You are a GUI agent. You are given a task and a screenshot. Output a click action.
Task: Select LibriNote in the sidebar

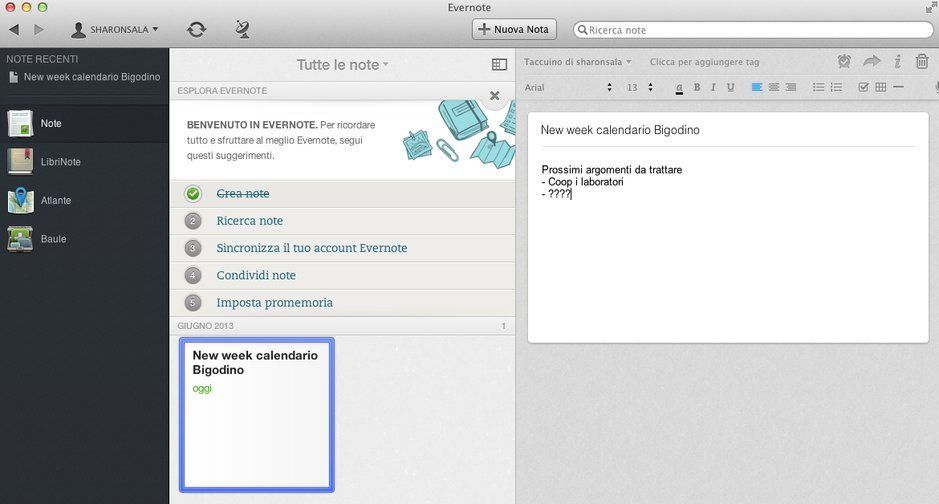tap(84, 162)
